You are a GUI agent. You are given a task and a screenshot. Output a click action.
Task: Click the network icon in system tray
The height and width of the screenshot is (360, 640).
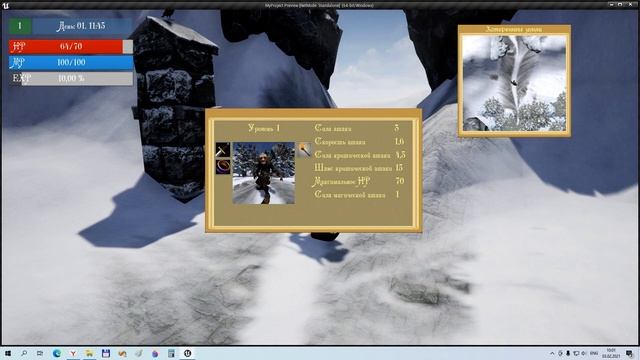tap(576, 353)
